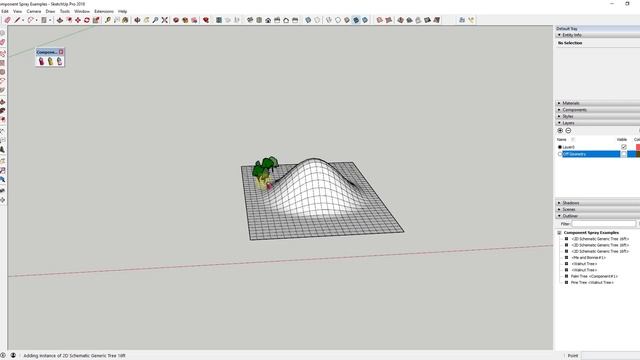Close the Component Spray floating toolbar

pos(61,52)
